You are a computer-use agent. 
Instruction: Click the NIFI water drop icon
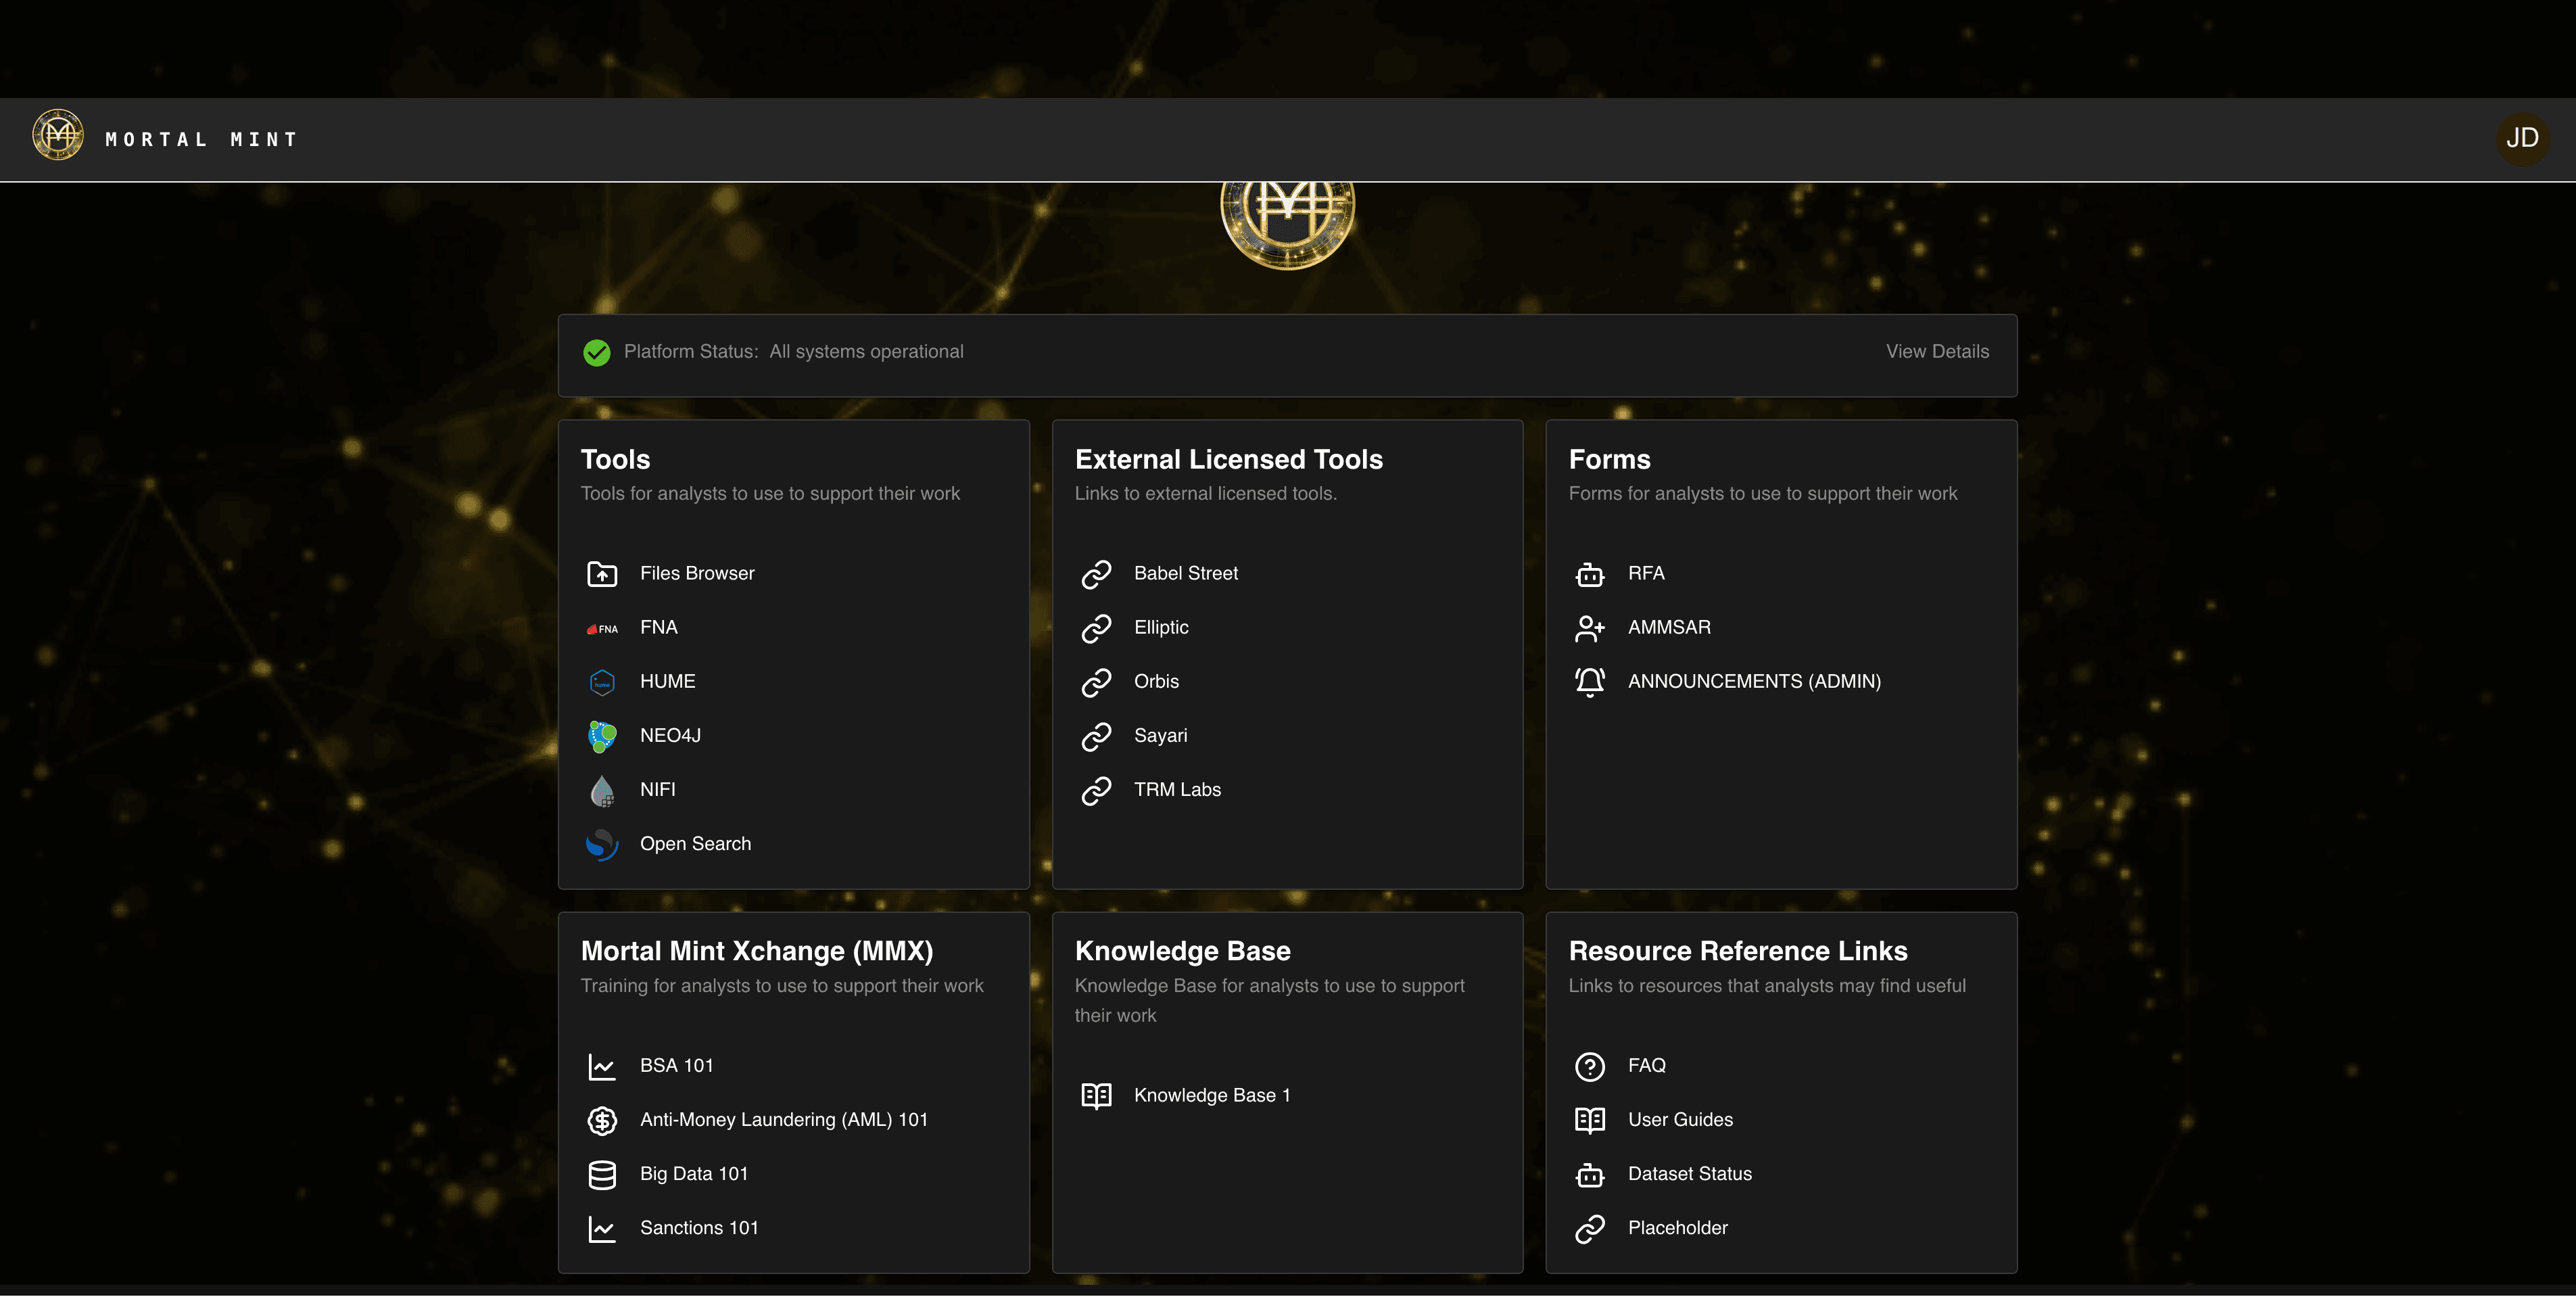tap(601, 790)
